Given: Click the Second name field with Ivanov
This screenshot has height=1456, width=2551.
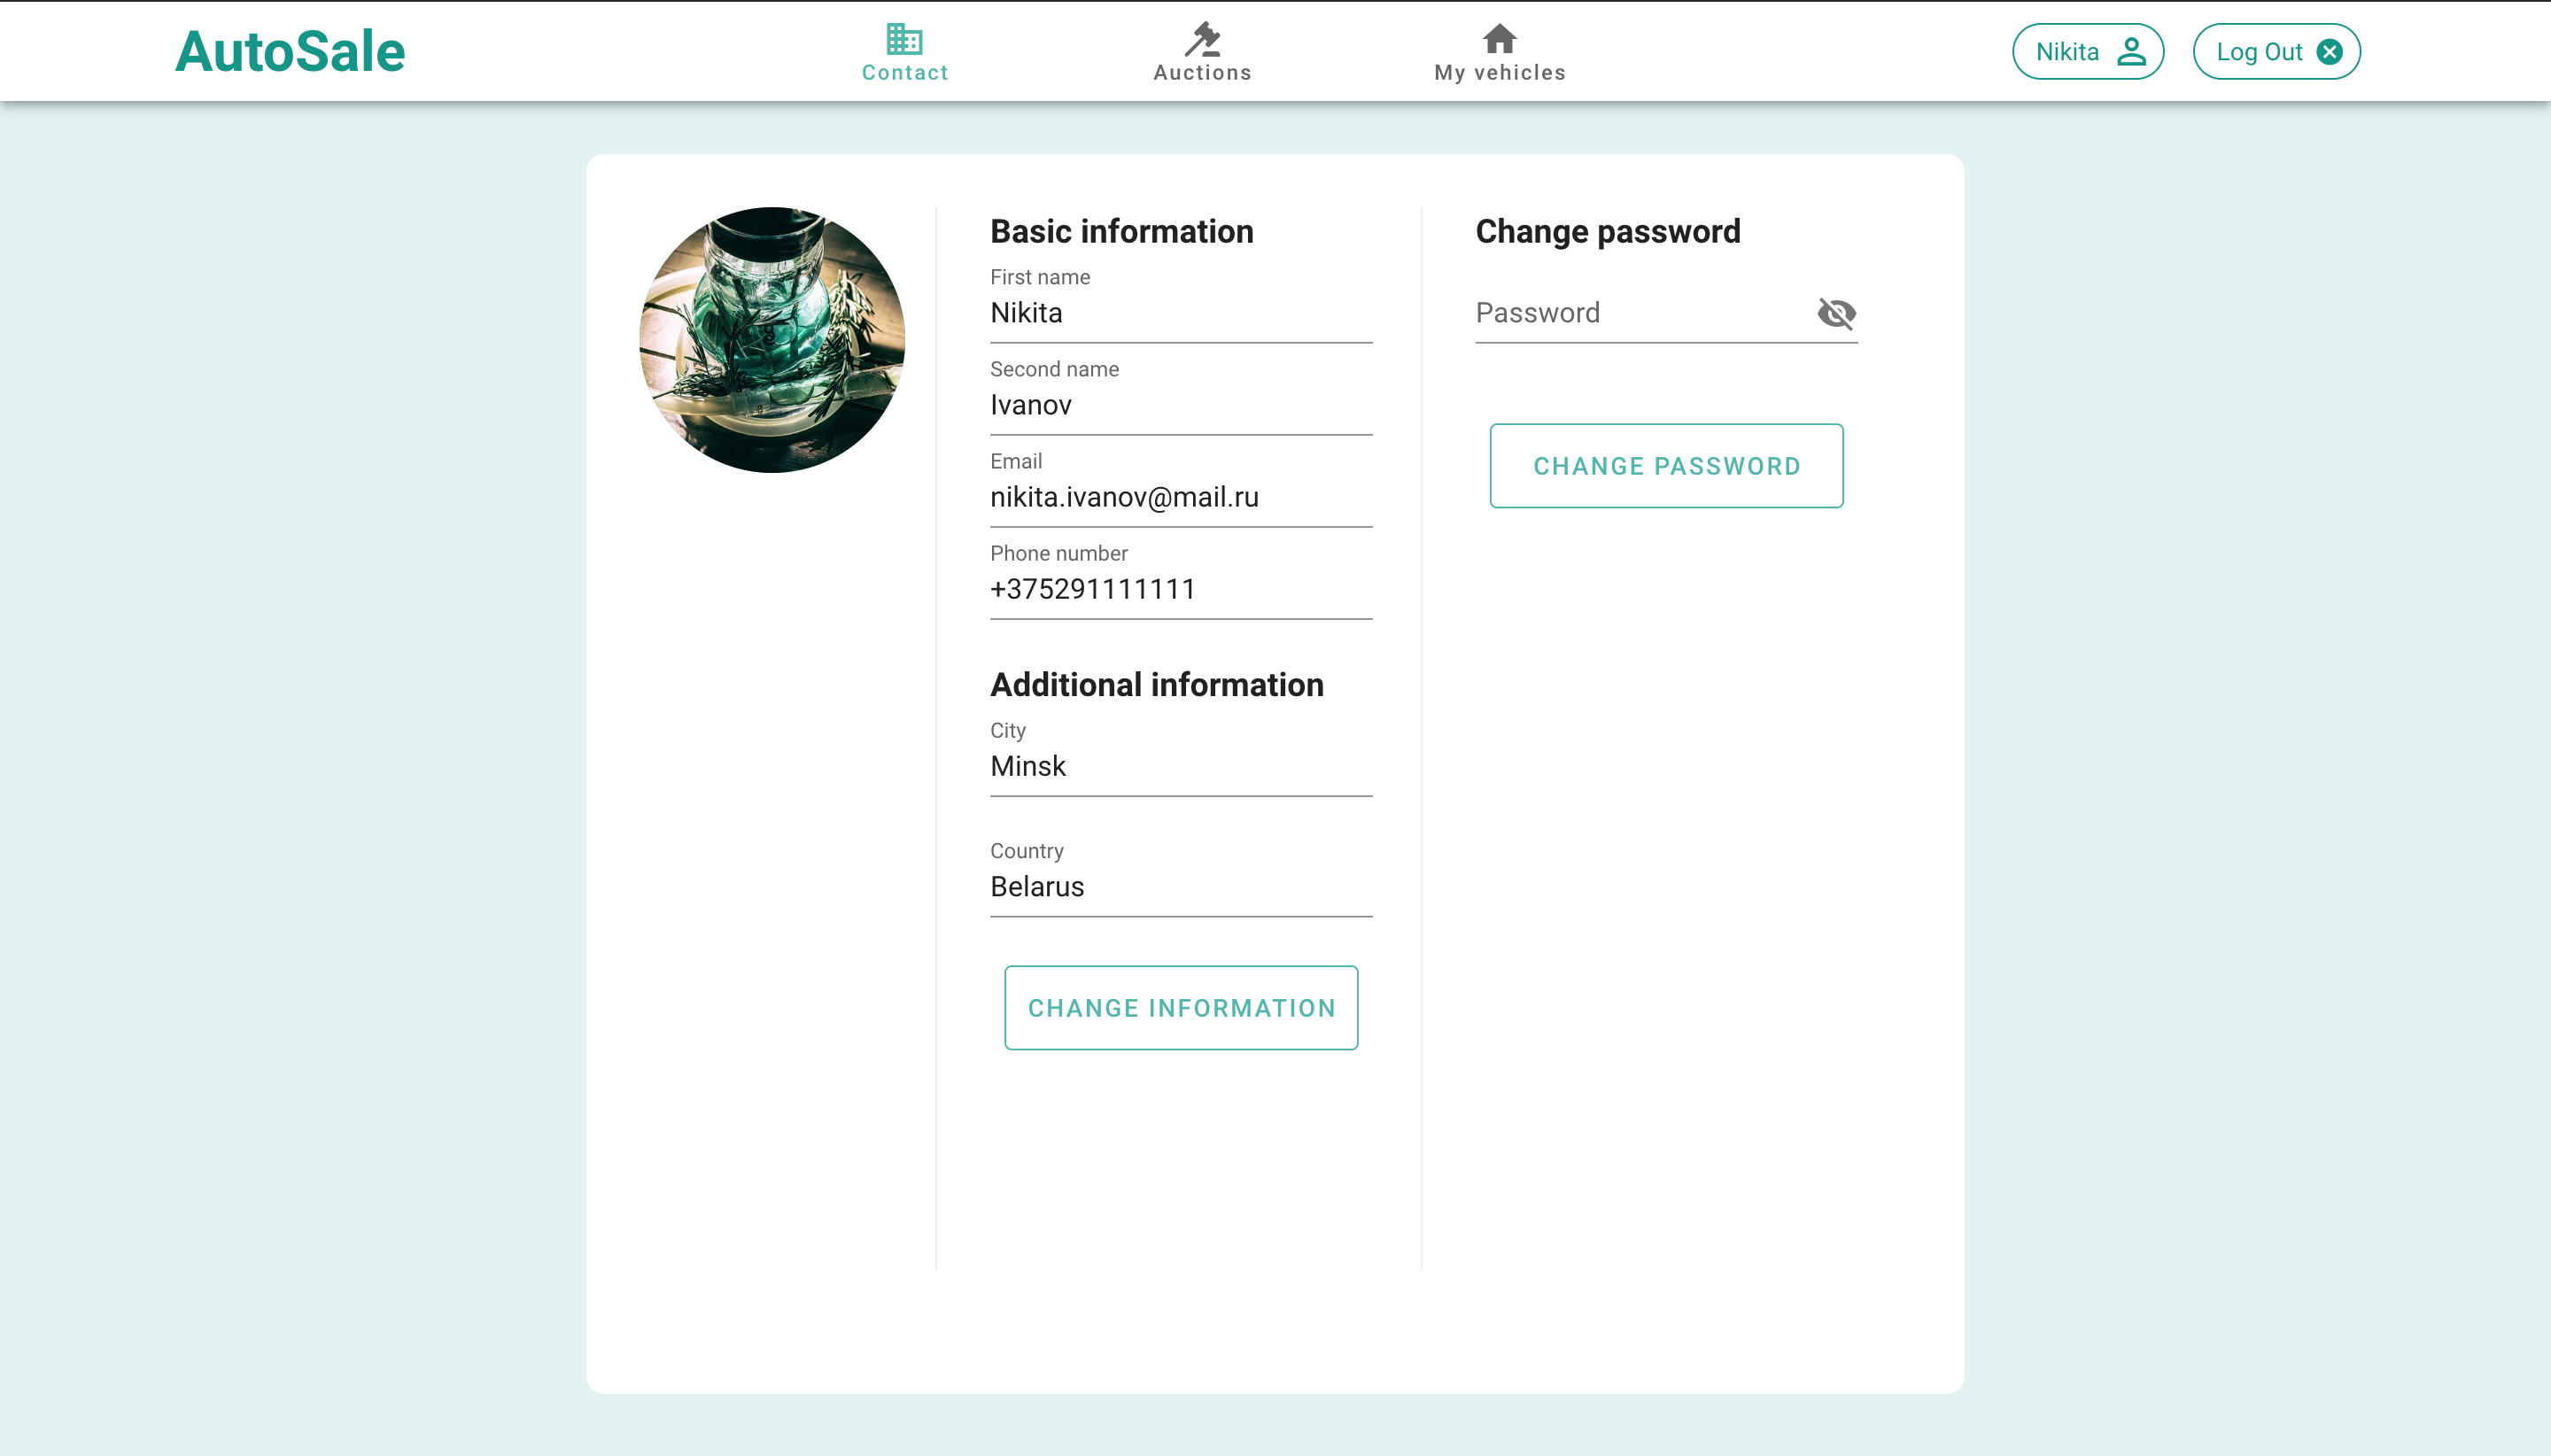Looking at the screenshot, I should pyautogui.click(x=1180, y=406).
